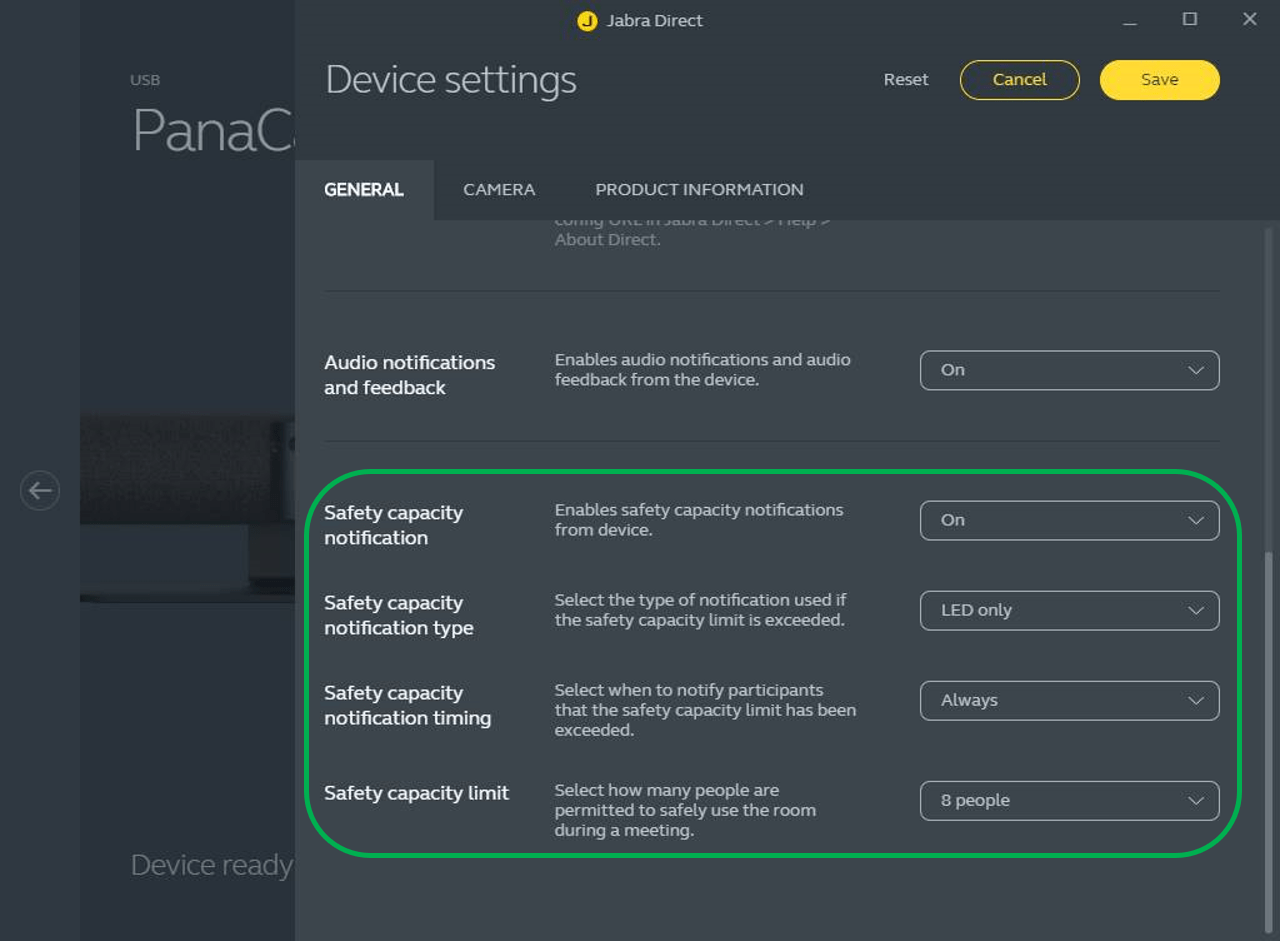This screenshot has height=941, width=1280.
Task: Close the Jabra Direct window
Action: [x=1249, y=20]
